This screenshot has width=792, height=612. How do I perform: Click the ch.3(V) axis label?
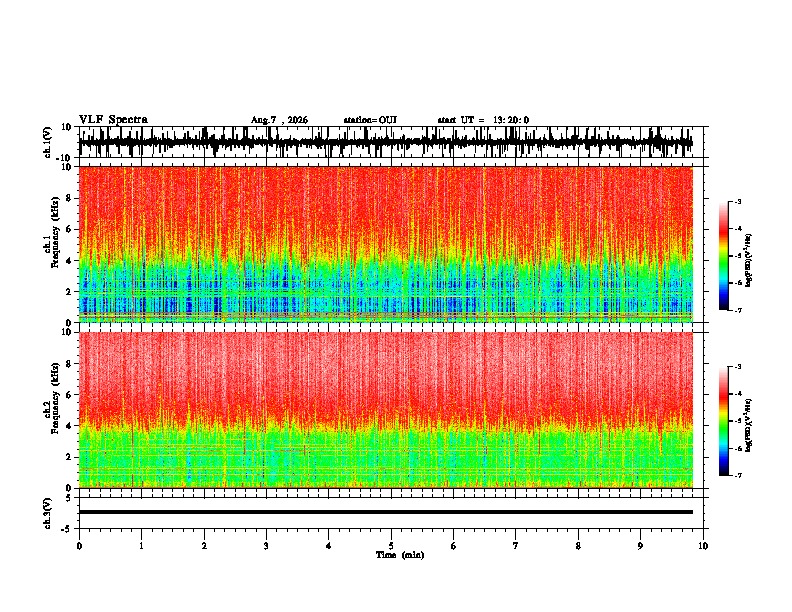(x=48, y=513)
